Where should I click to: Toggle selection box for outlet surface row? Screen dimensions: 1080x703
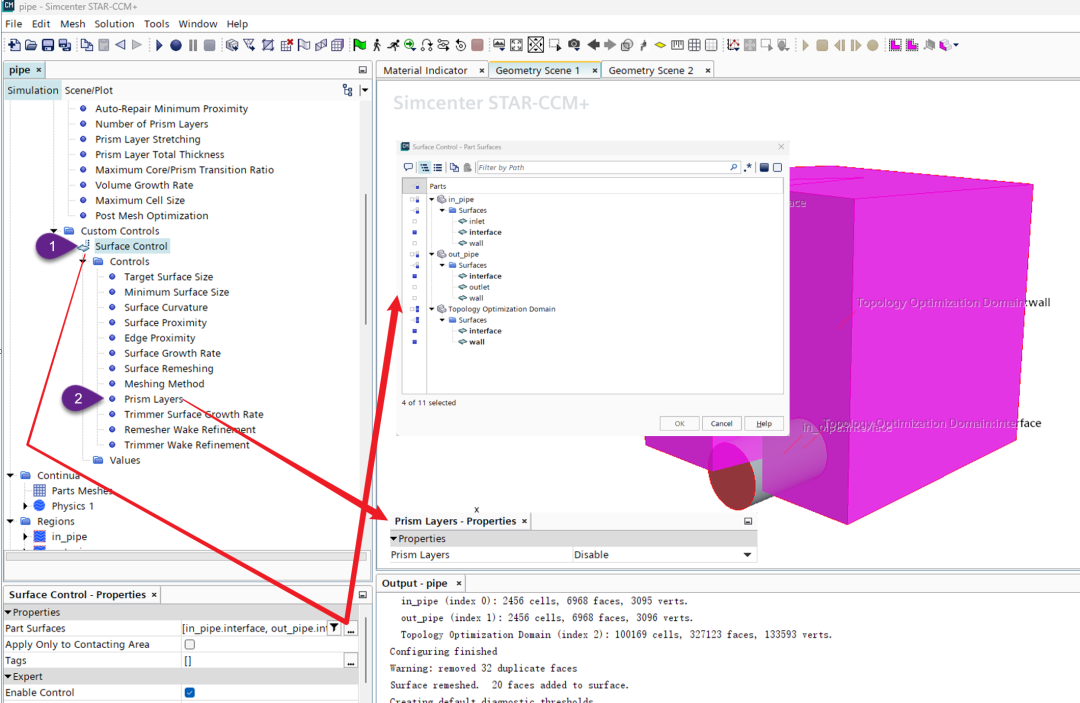(x=415, y=287)
